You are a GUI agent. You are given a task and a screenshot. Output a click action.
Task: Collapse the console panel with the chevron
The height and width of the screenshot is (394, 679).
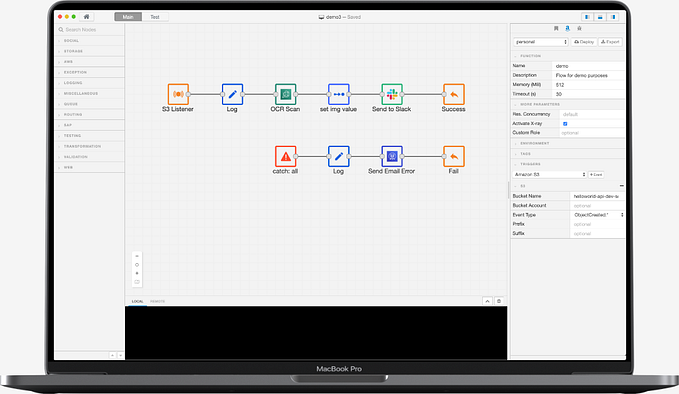pyautogui.click(x=487, y=301)
